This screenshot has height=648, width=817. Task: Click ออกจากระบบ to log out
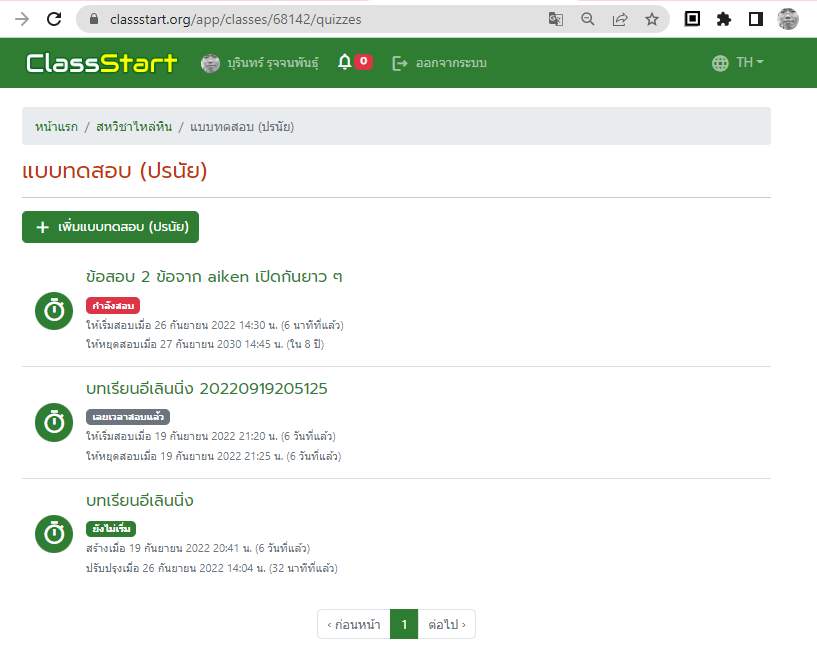(x=440, y=63)
